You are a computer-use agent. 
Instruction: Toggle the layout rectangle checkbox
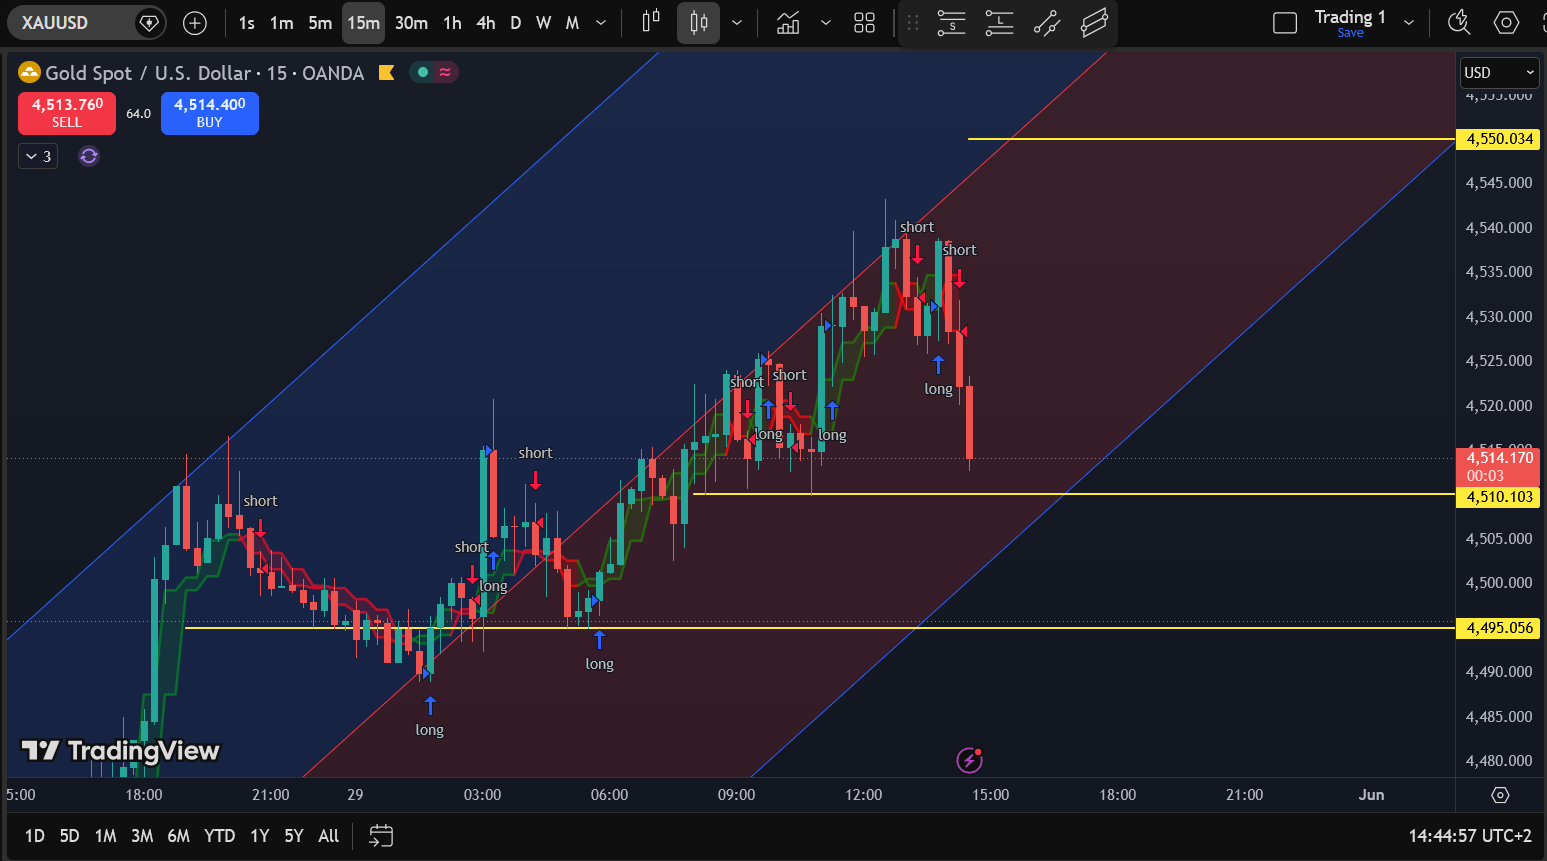coord(1285,22)
